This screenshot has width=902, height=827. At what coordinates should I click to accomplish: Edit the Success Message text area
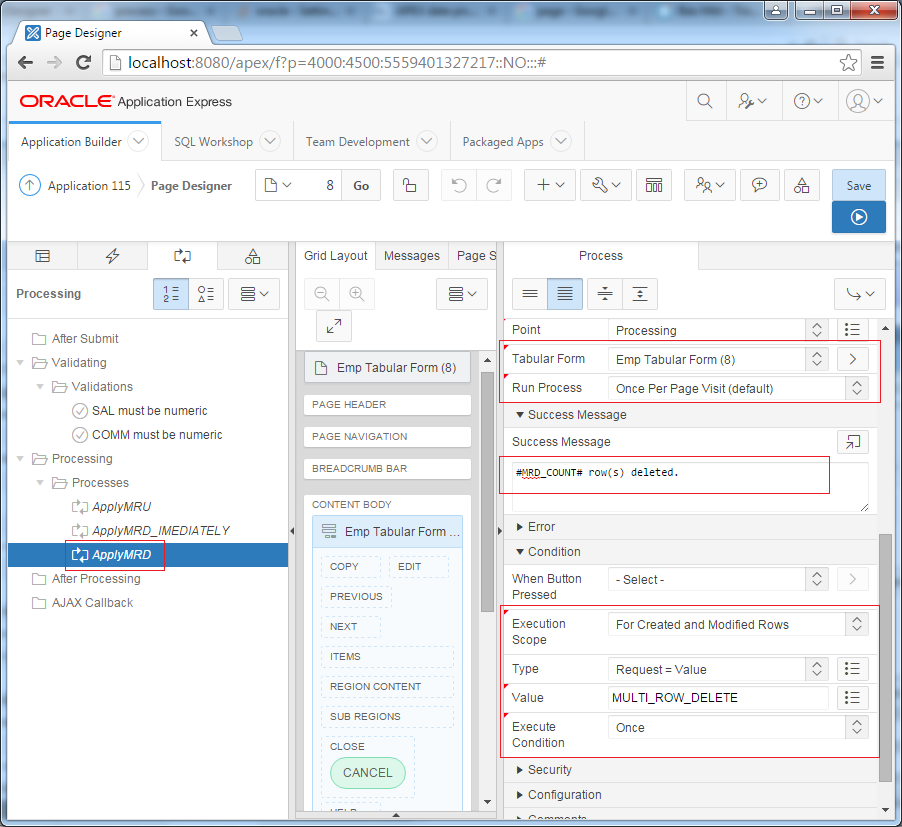tap(690, 487)
